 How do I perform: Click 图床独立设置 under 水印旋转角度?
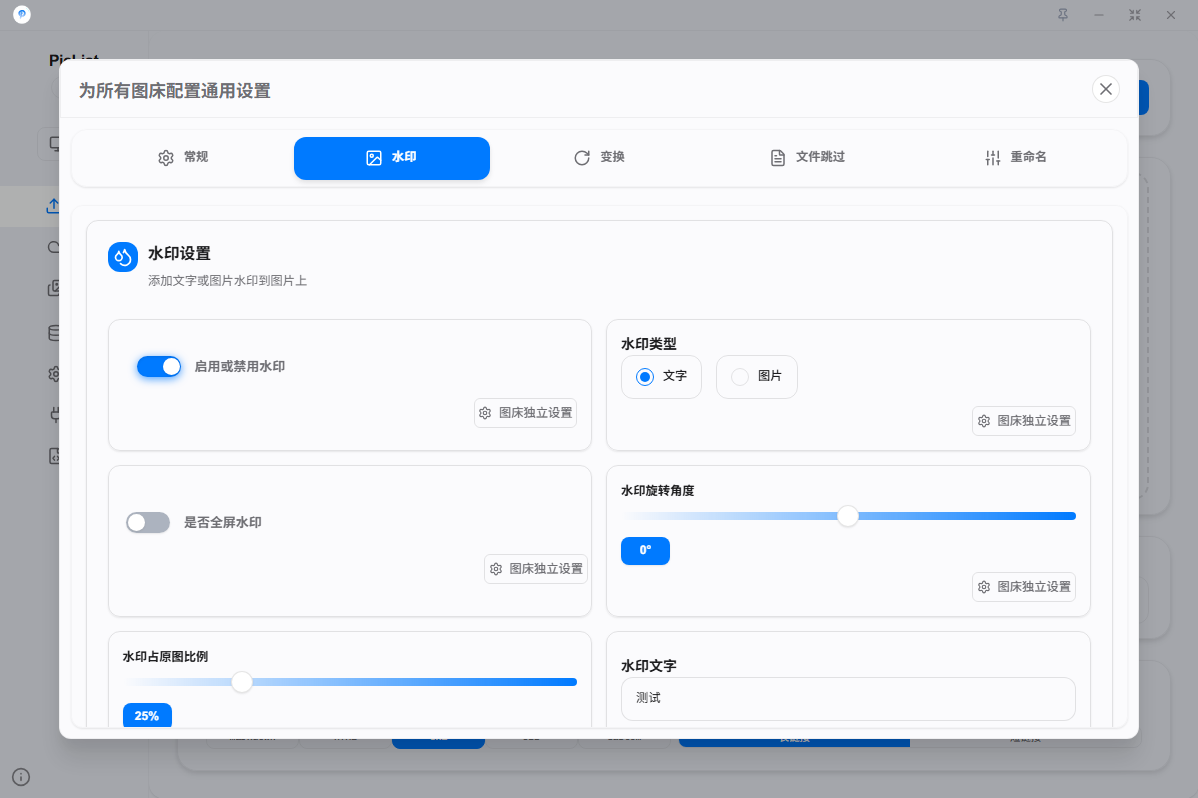coord(1024,587)
